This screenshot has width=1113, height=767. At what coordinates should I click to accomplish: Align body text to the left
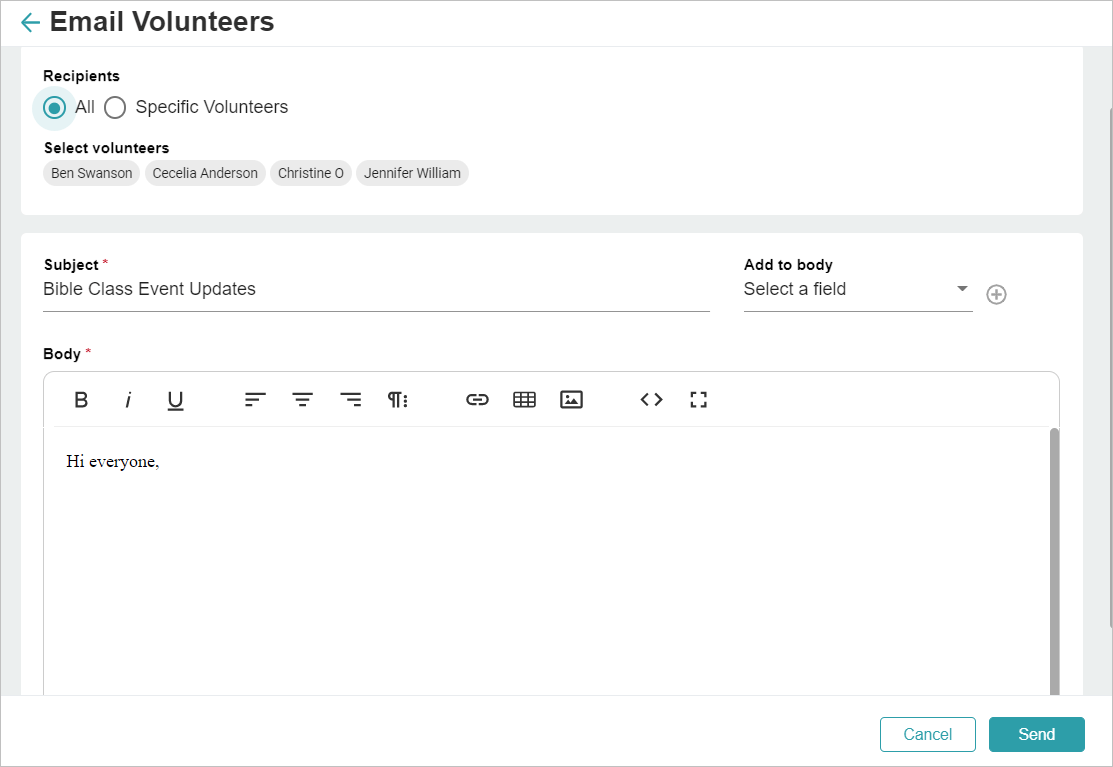click(x=255, y=400)
